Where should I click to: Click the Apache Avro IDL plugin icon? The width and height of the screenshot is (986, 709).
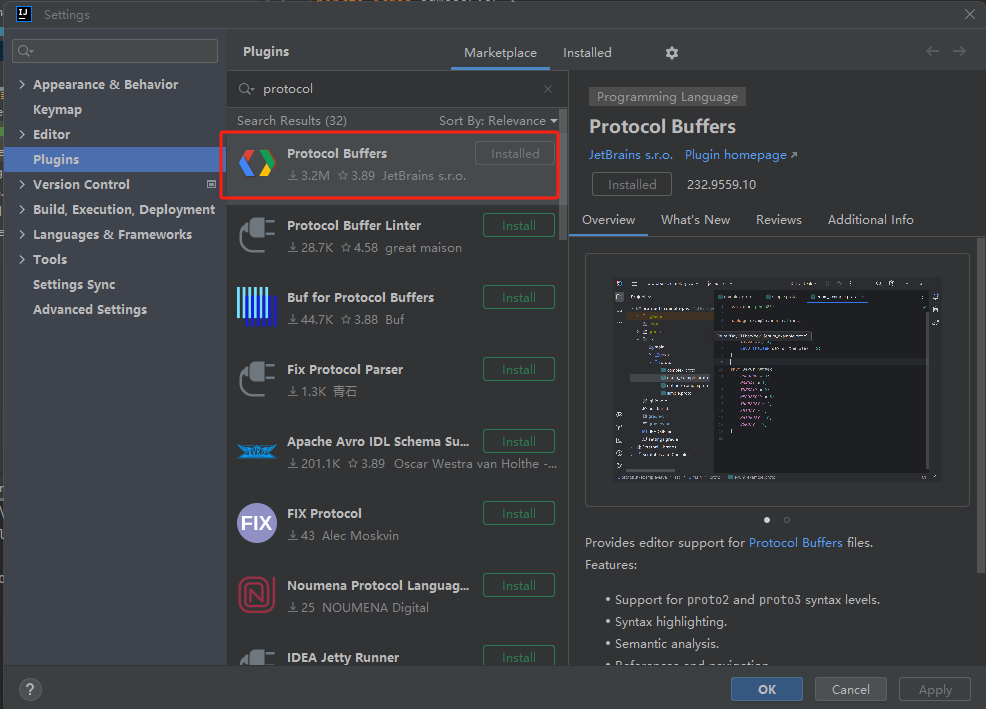tap(256, 451)
